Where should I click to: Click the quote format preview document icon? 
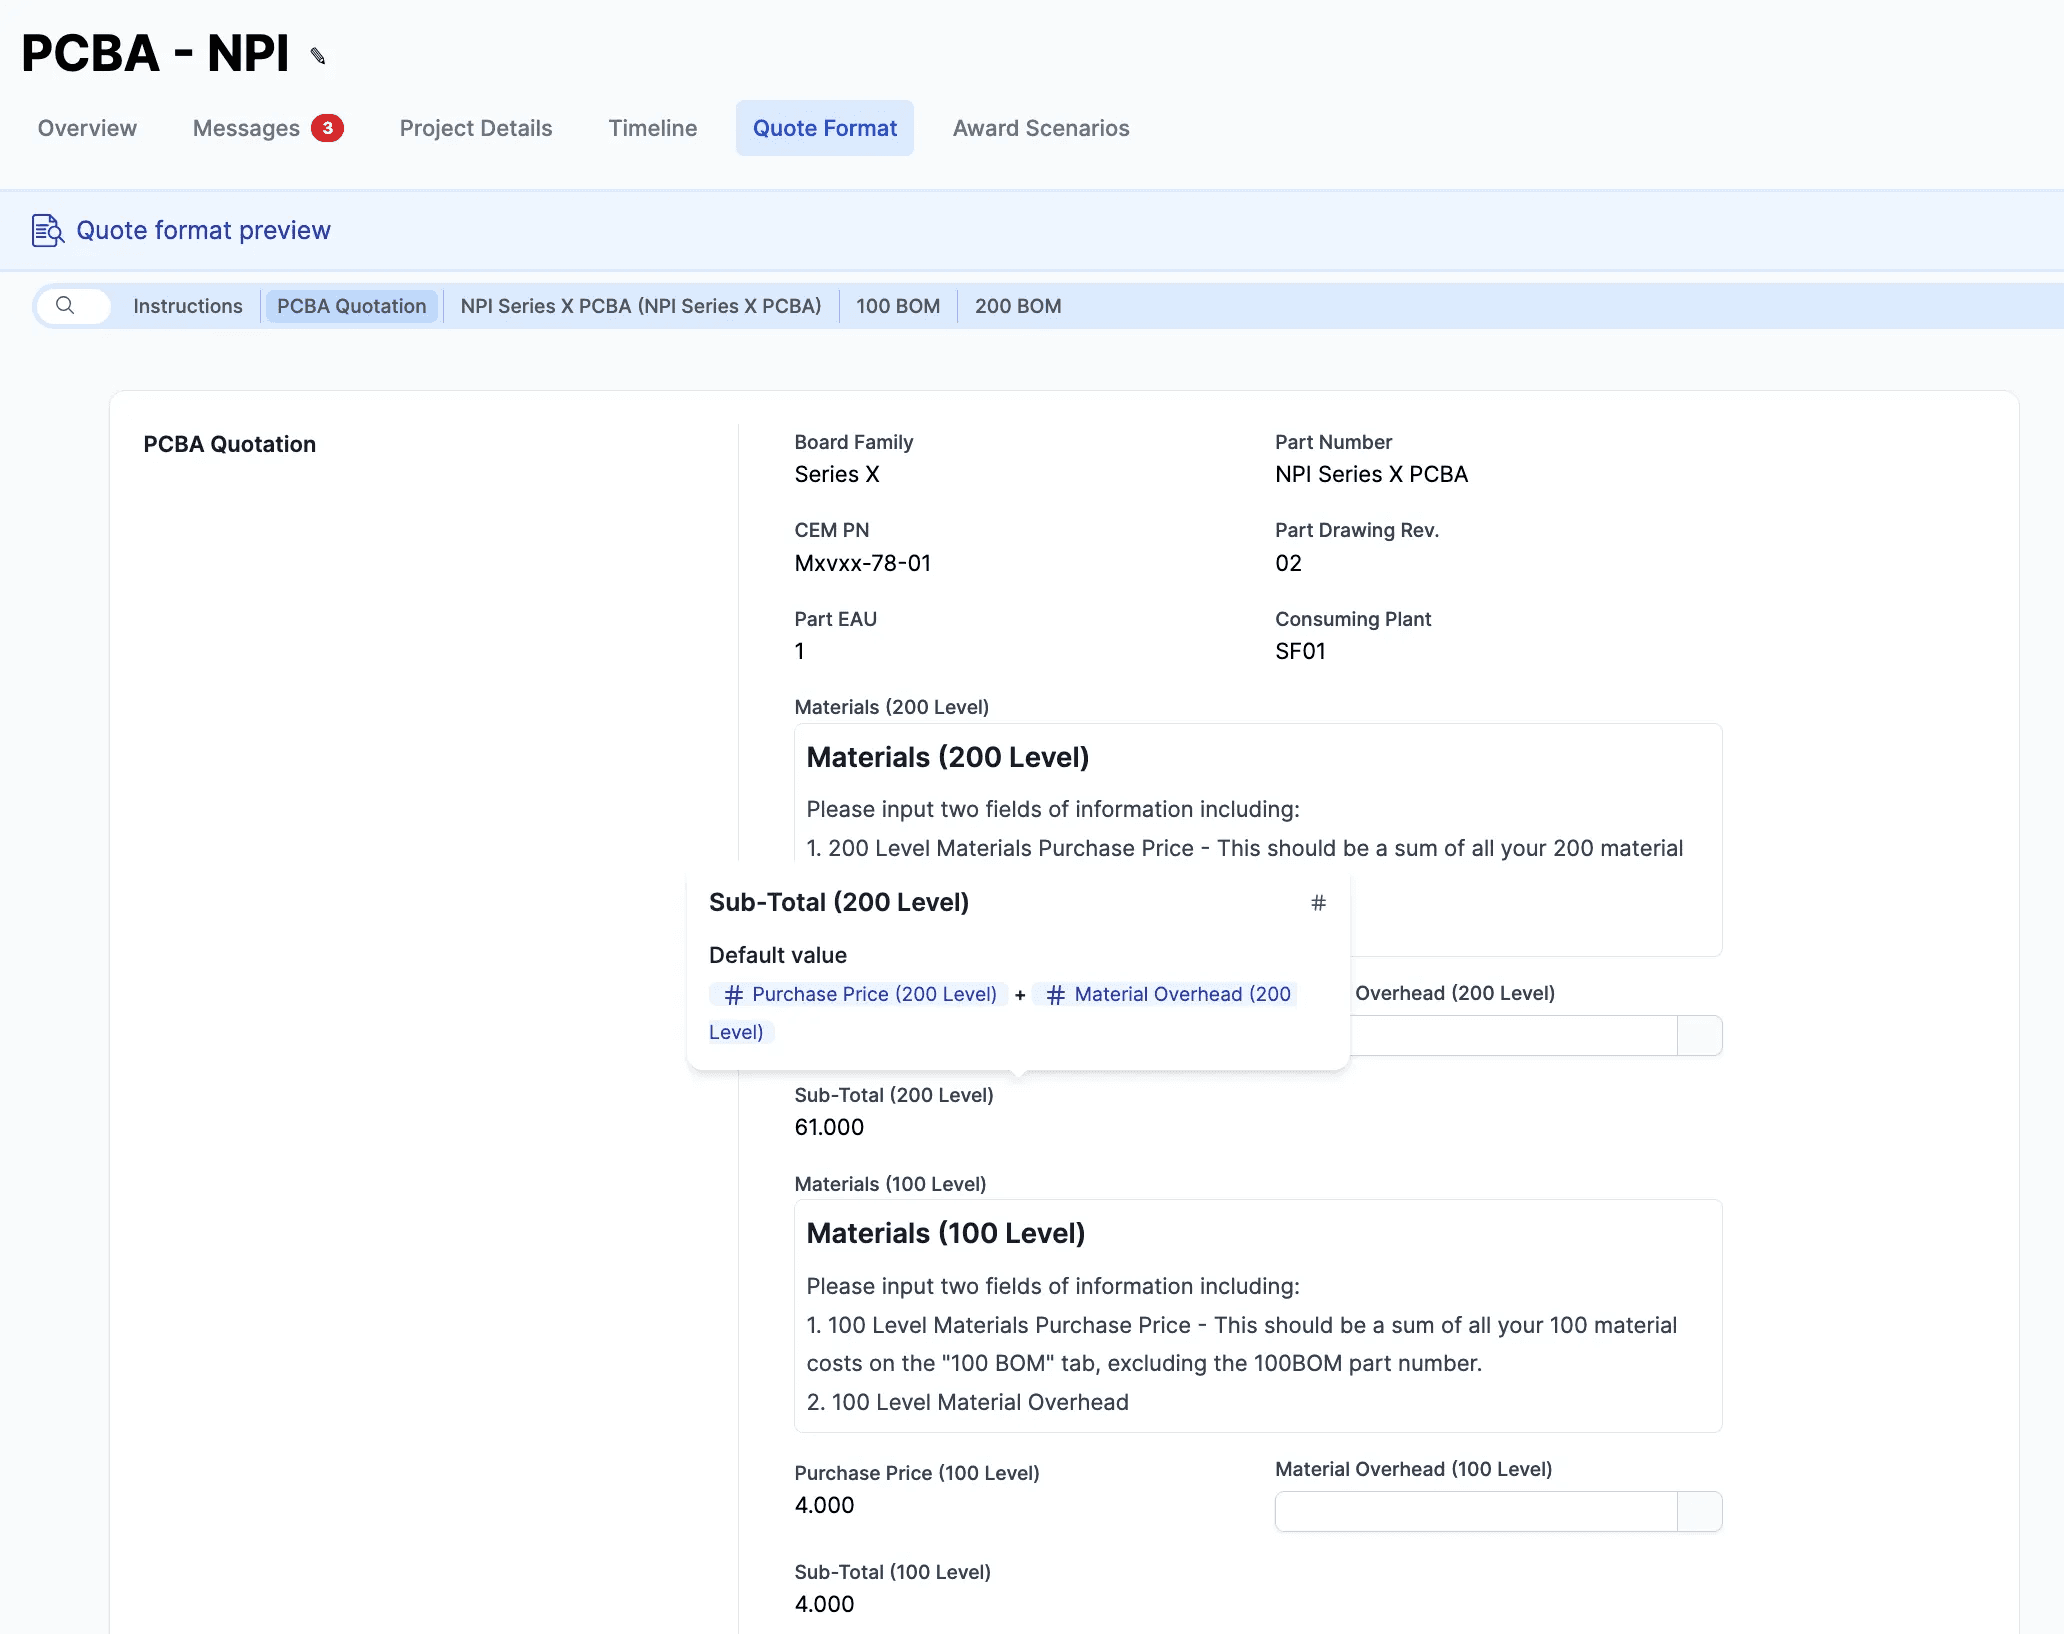point(47,230)
